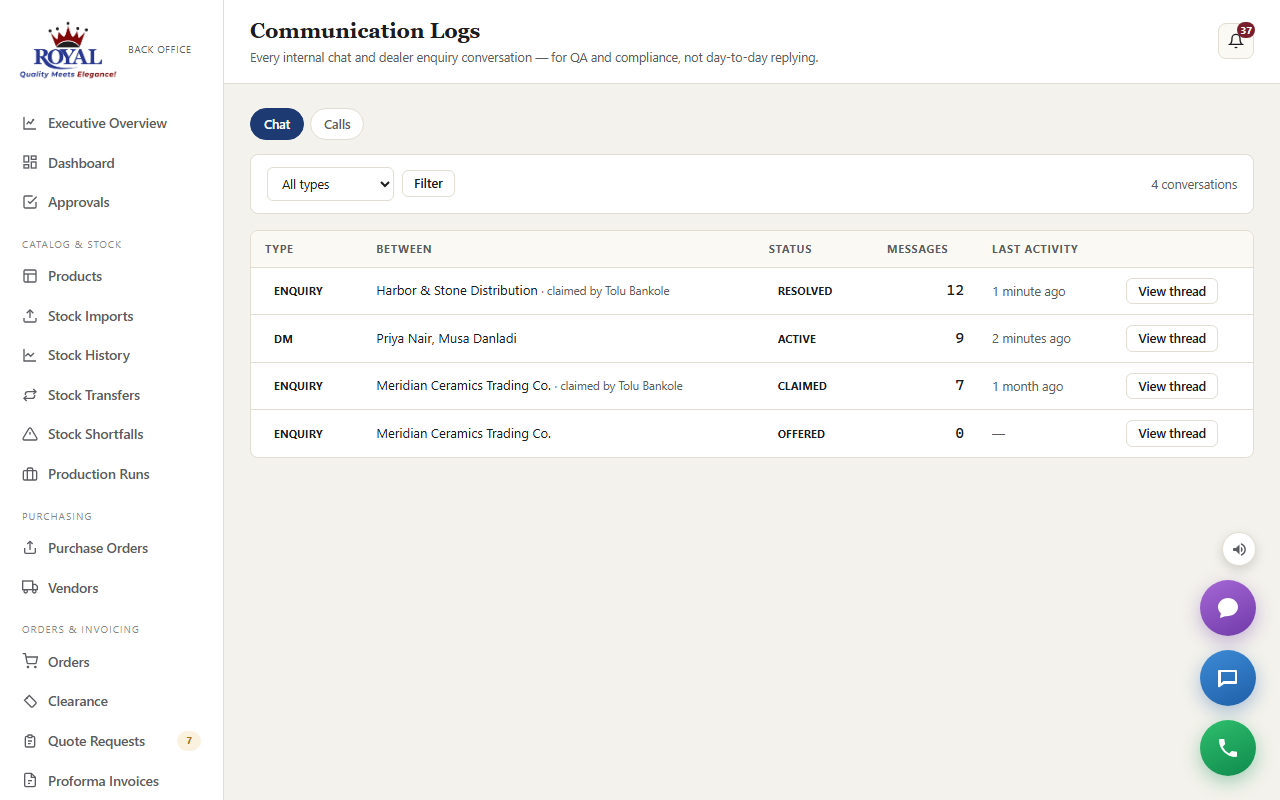Click the Stock Imports upload icon
This screenshot has height=800, width=1280.
coord(30,316)
